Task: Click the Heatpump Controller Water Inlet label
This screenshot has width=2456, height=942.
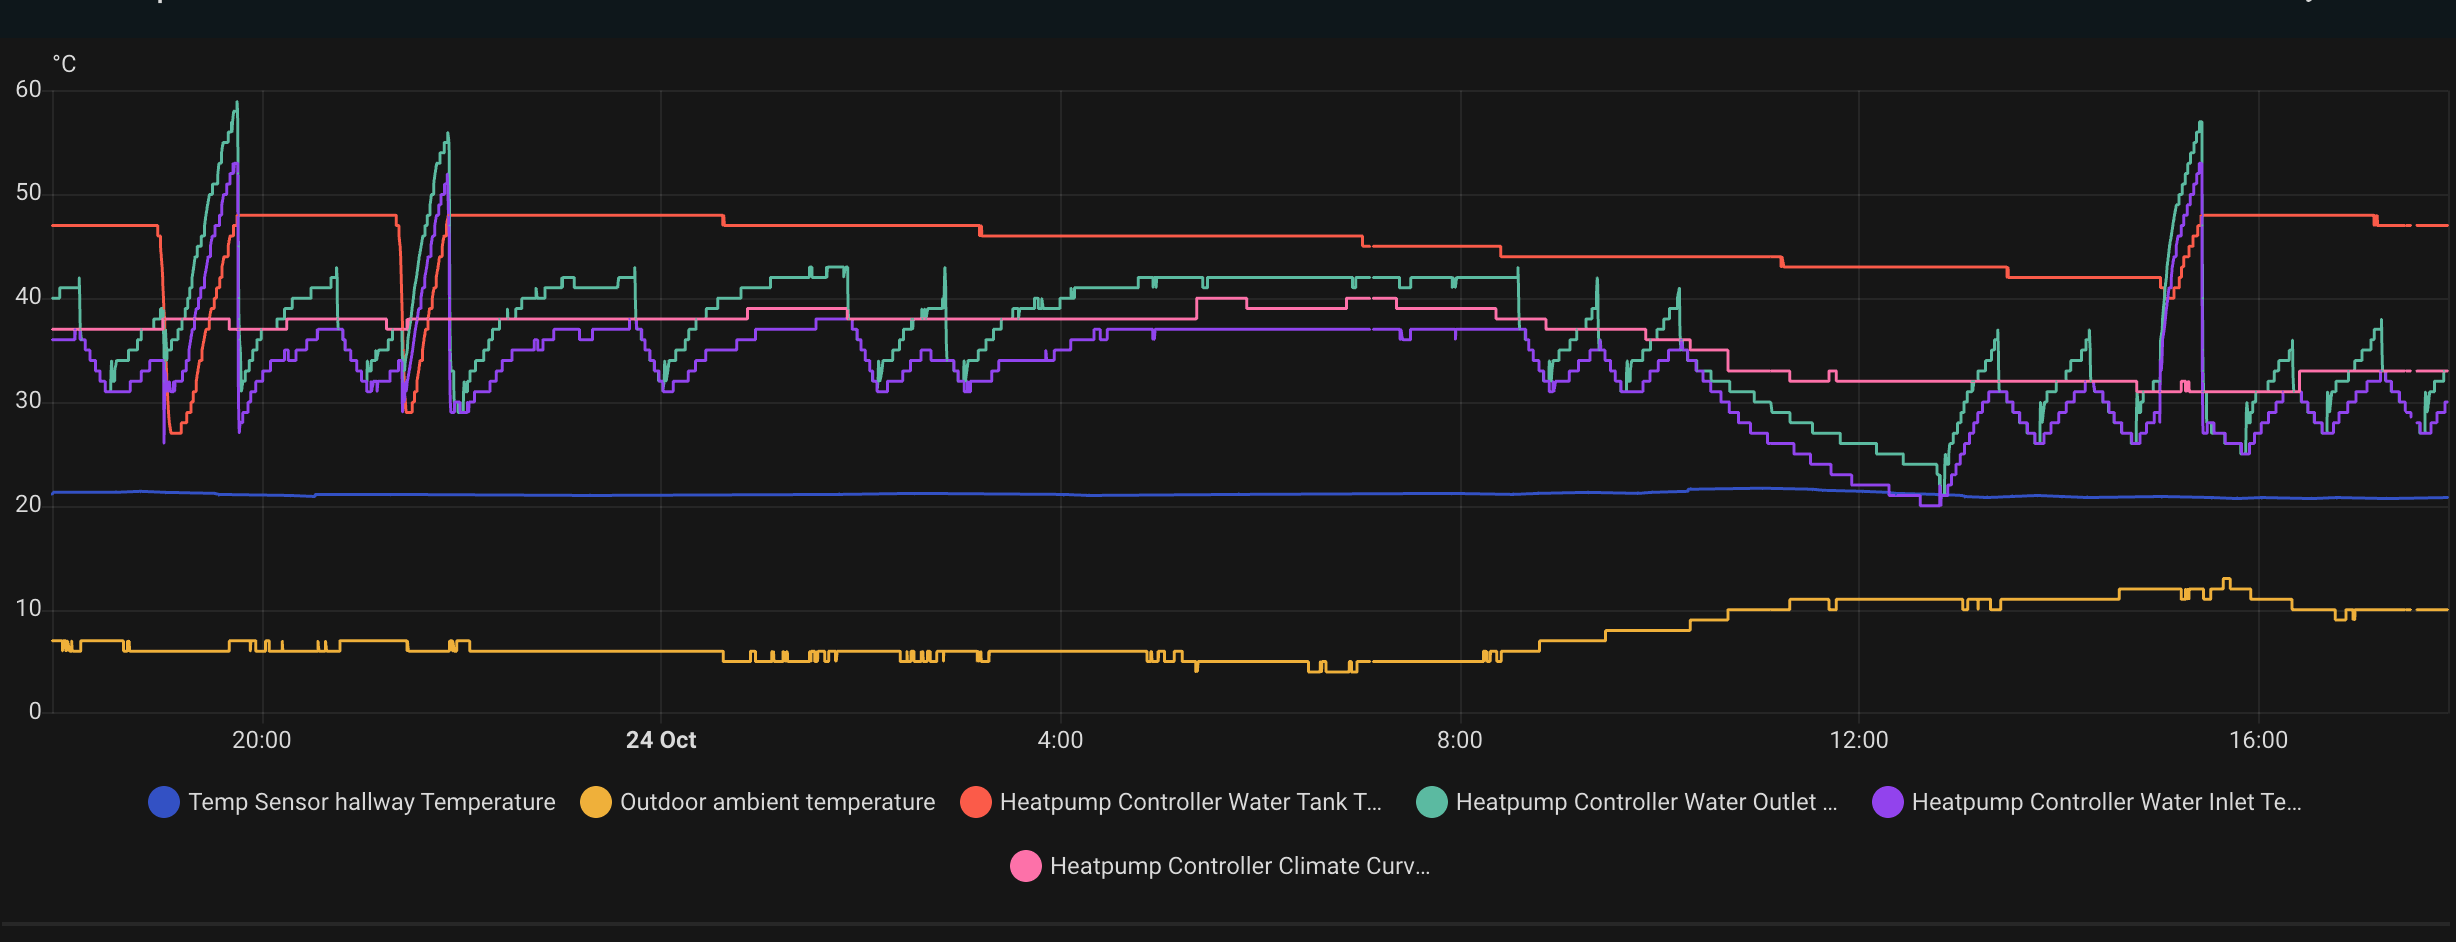Action: pyautogui.click(x=2106, y=802)
